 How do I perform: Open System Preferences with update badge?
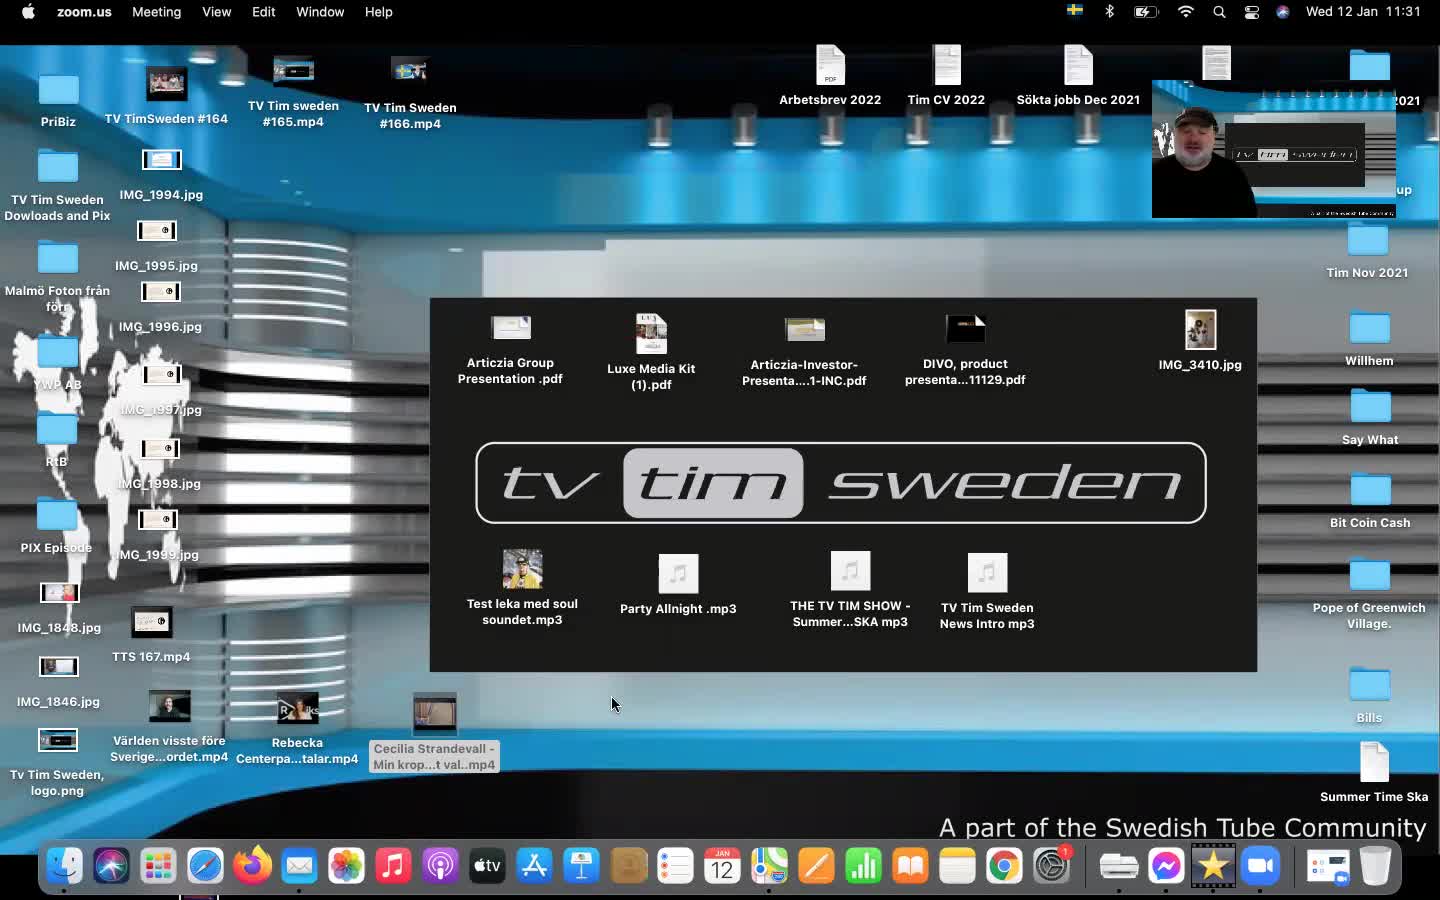1051,866
